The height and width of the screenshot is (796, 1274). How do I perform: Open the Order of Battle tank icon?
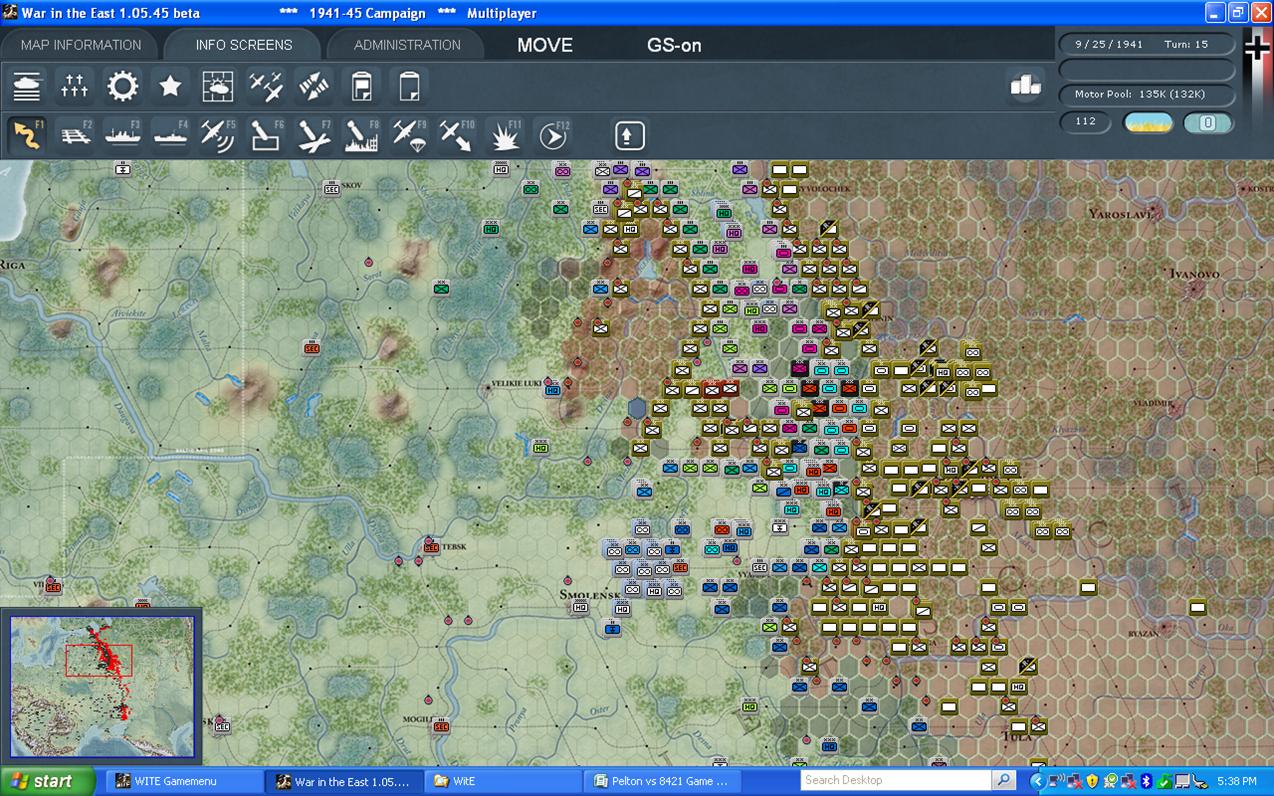pos(27,87)
